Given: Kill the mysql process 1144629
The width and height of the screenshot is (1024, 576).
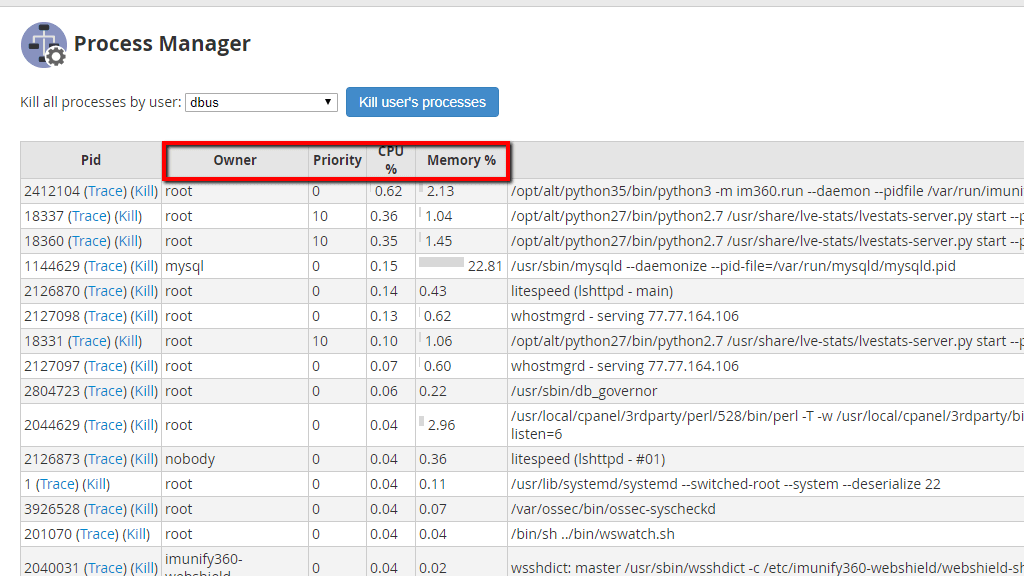Looking at the screenshot, I should click(145, 266).
